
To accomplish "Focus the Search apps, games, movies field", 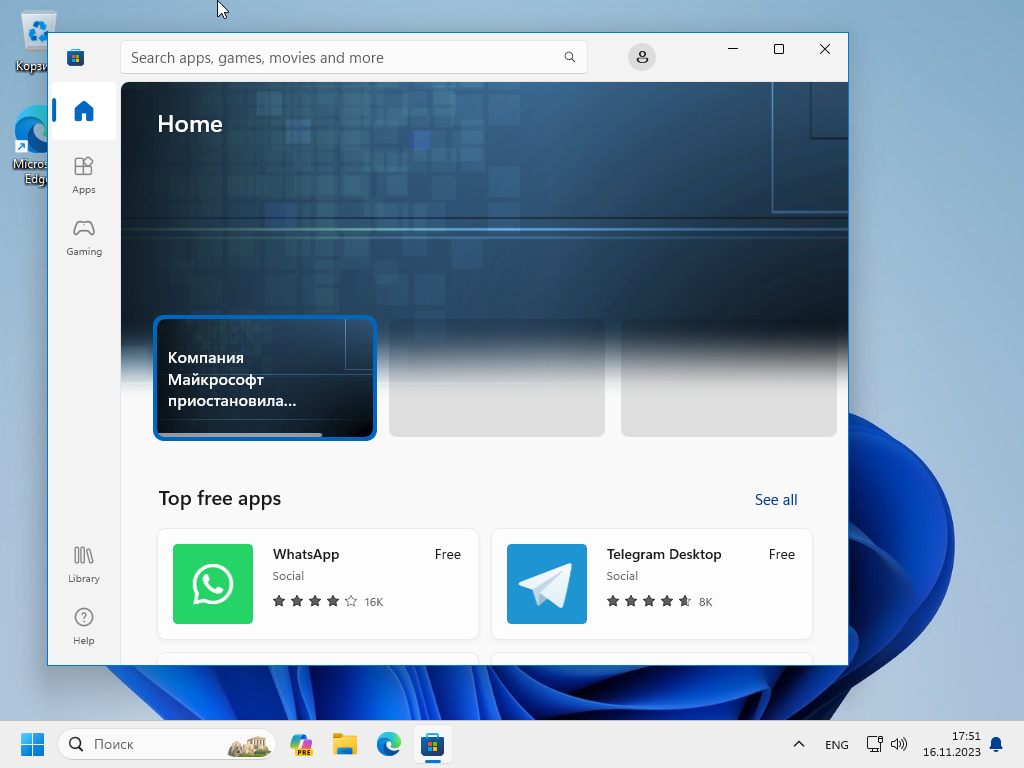I will tap(340, 58).
